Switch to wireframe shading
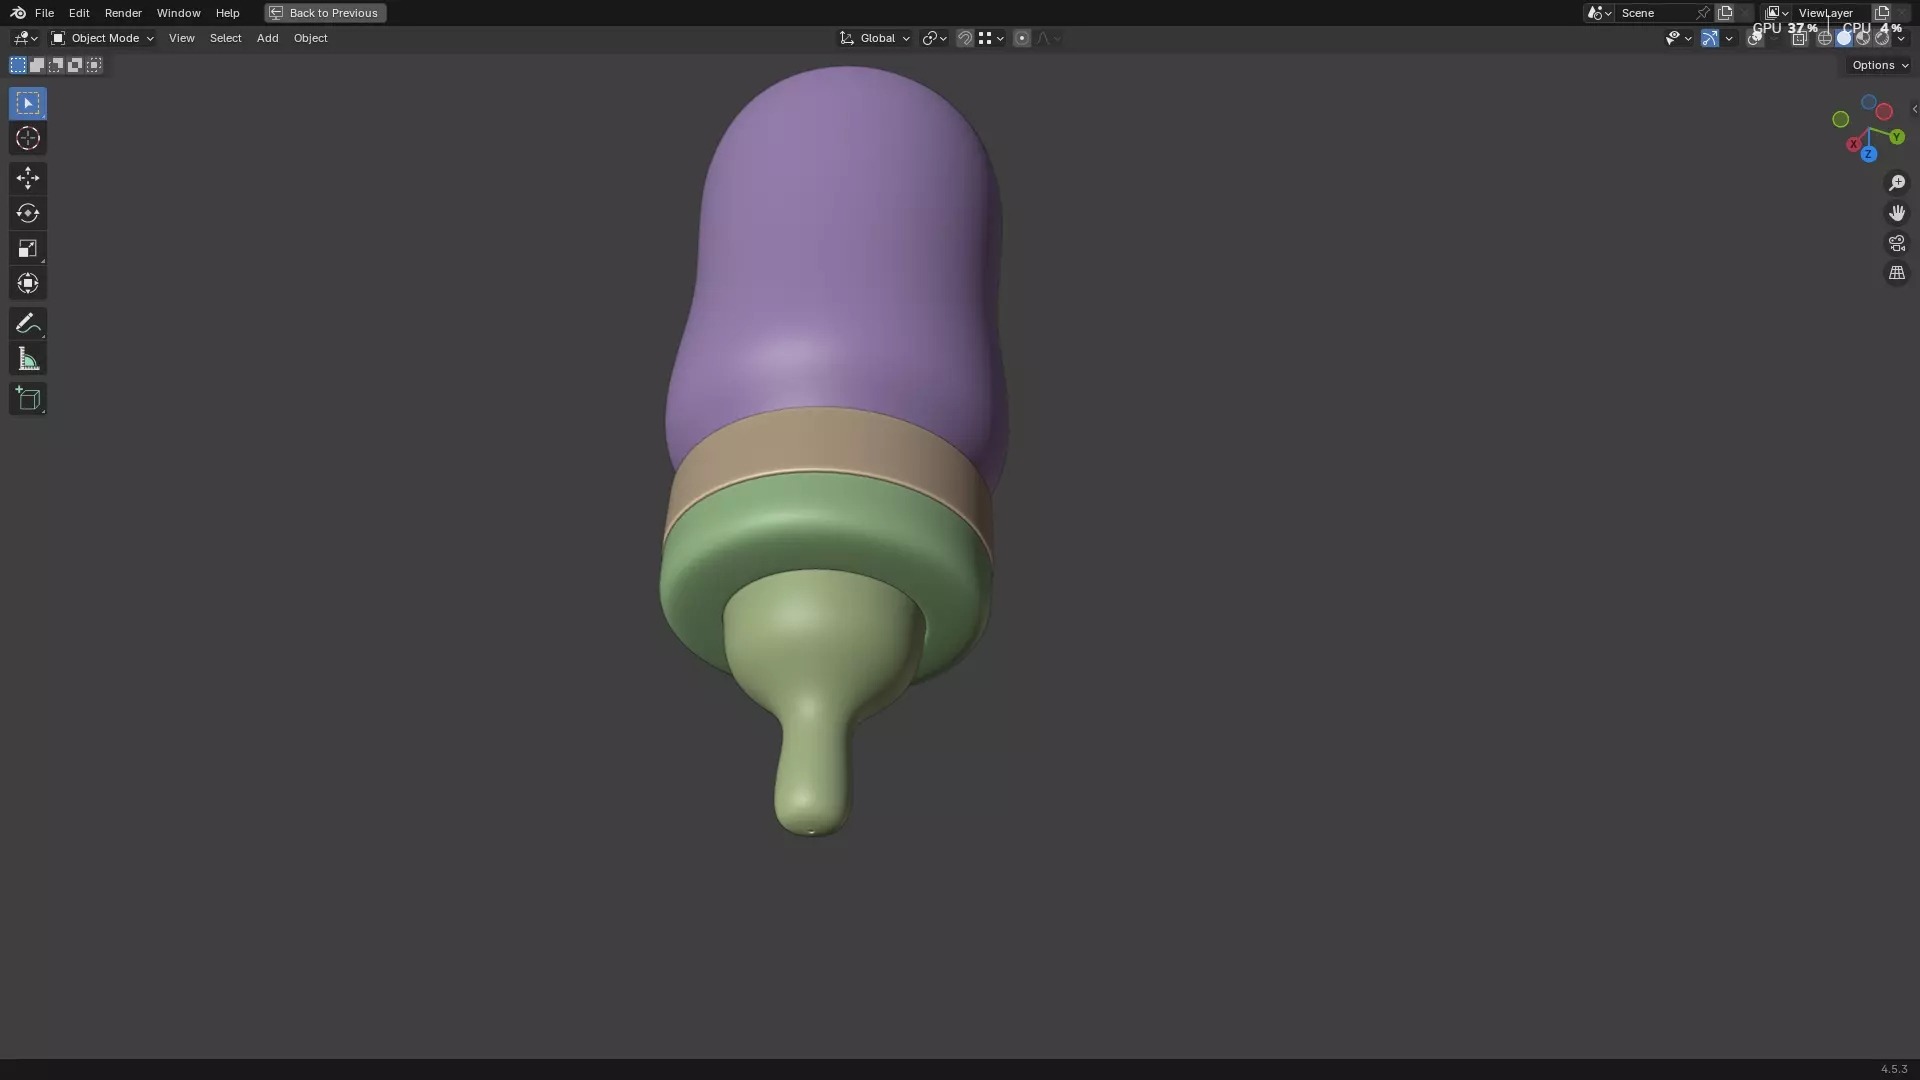Screen dimensions: 1920x1080 [1825, 38]
